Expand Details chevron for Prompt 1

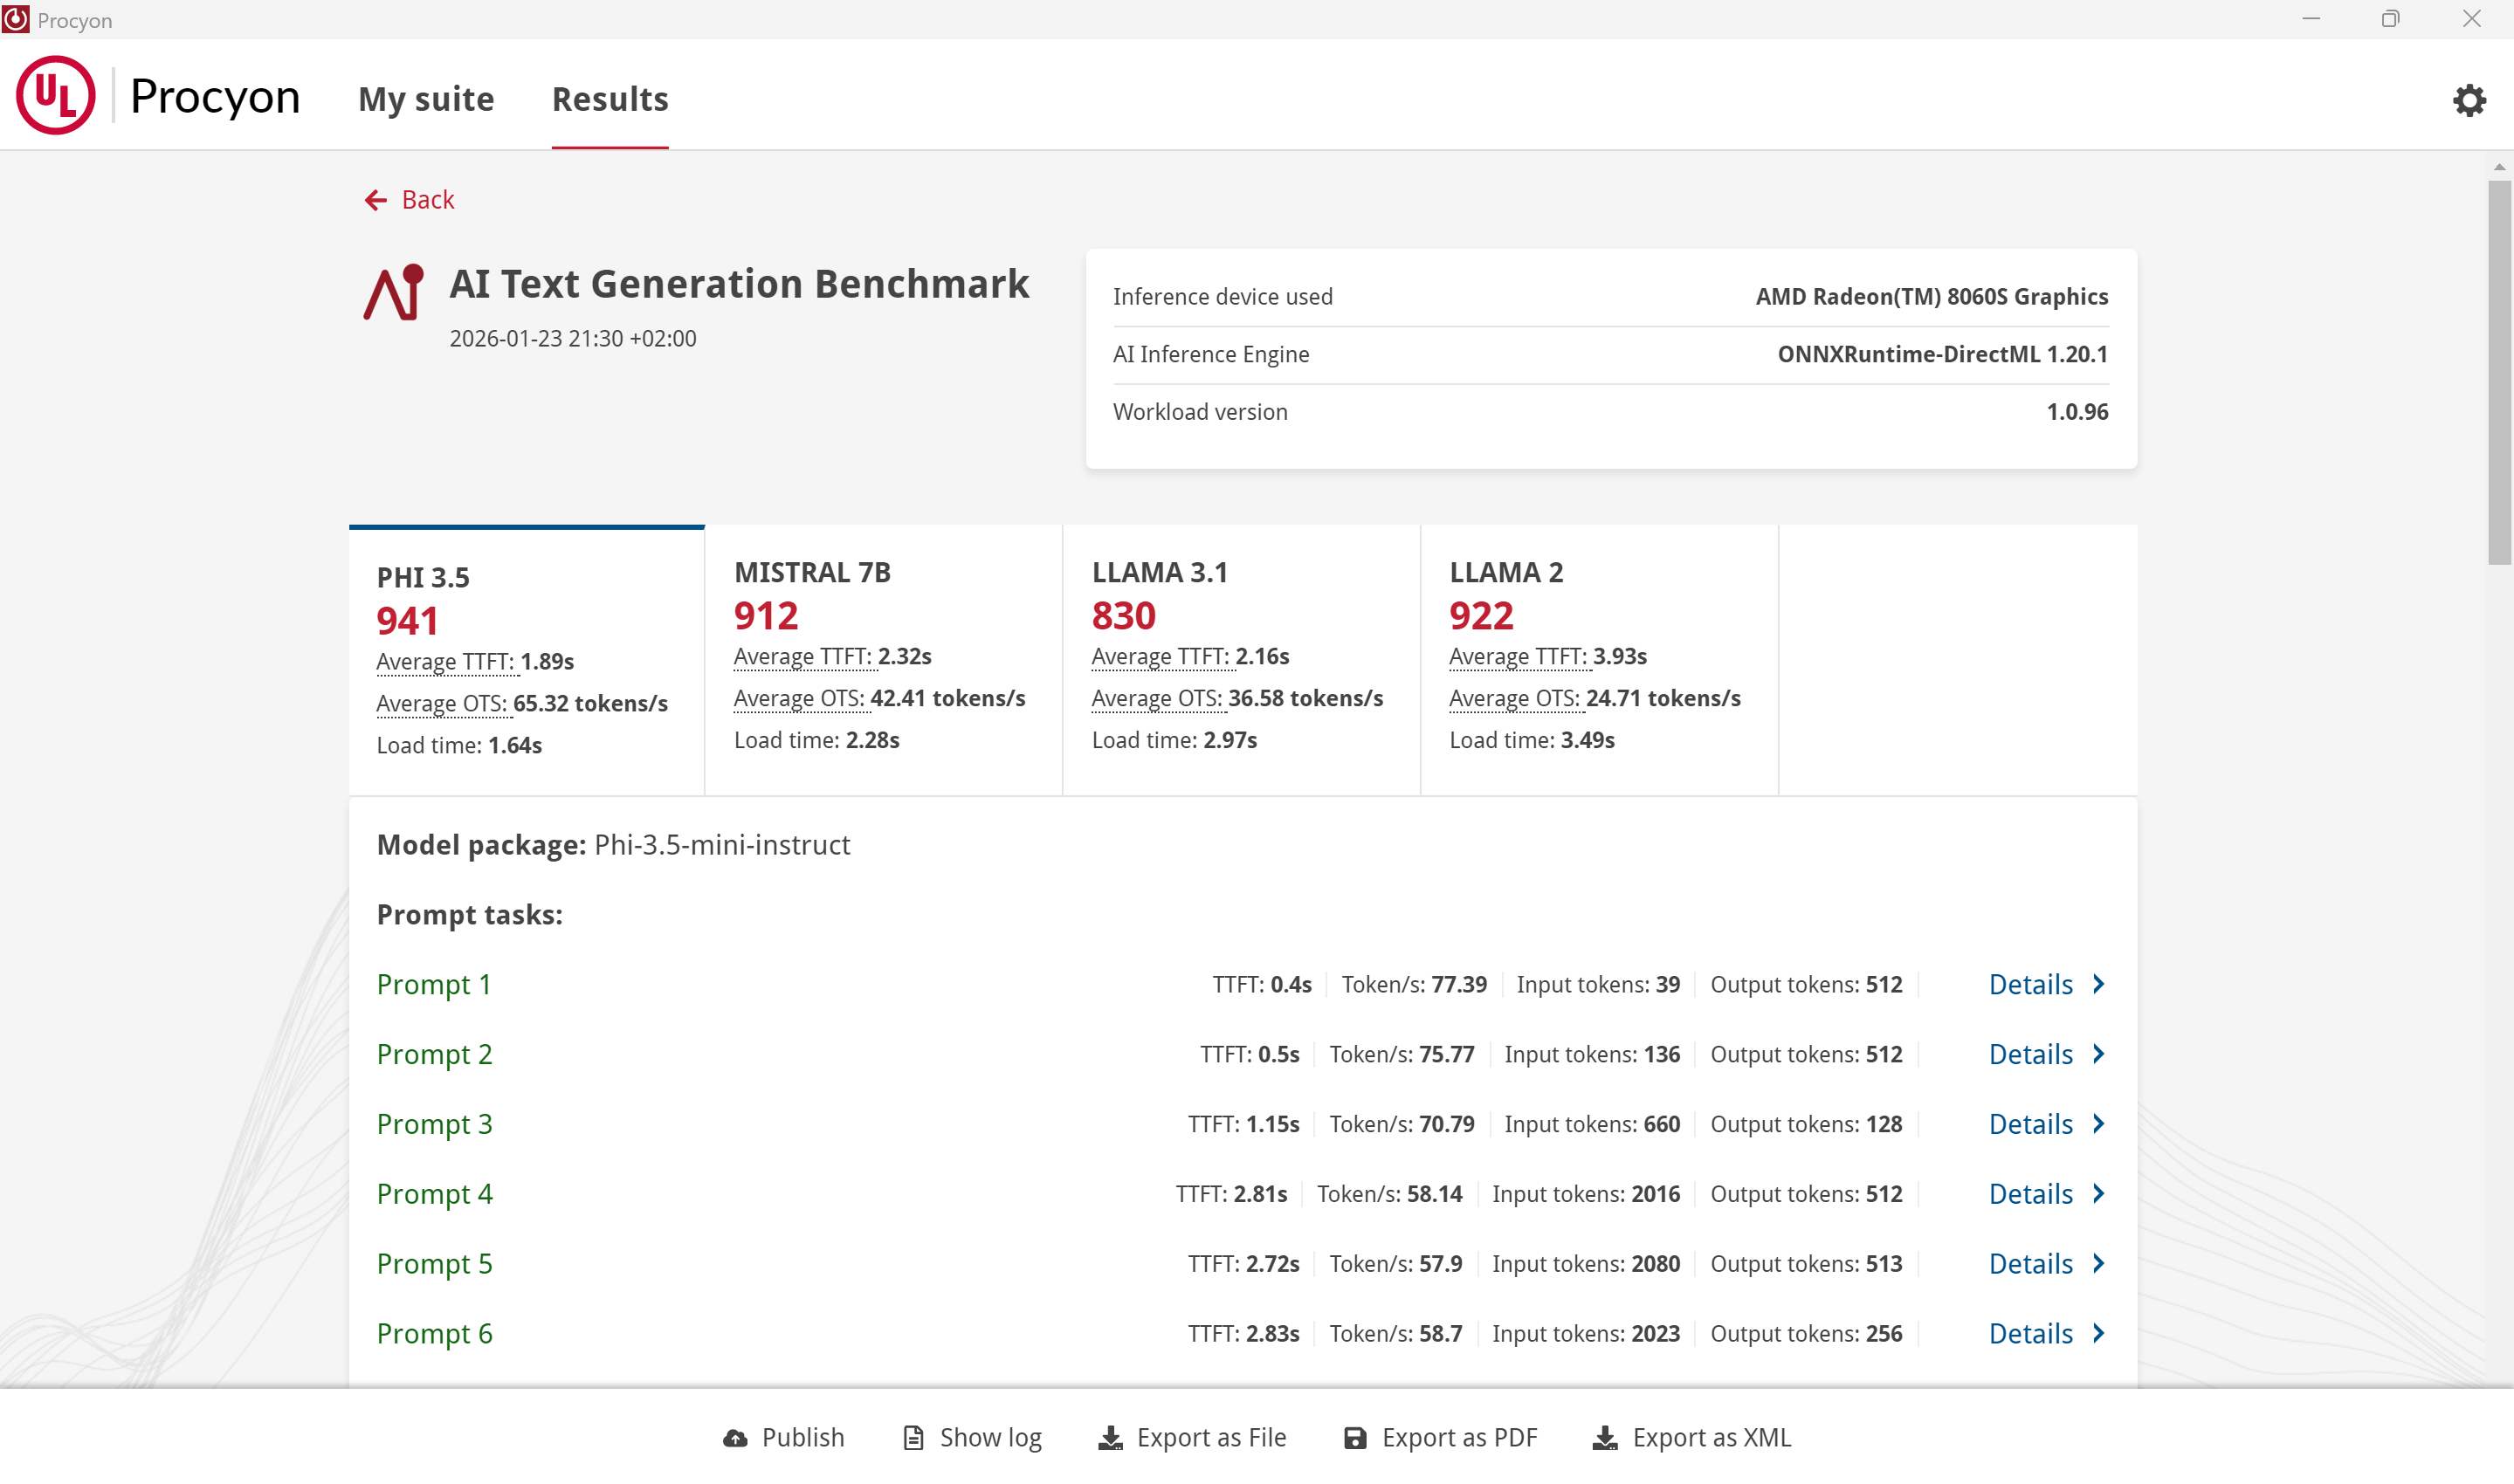pyautogui.click(x=2099, y=984)
